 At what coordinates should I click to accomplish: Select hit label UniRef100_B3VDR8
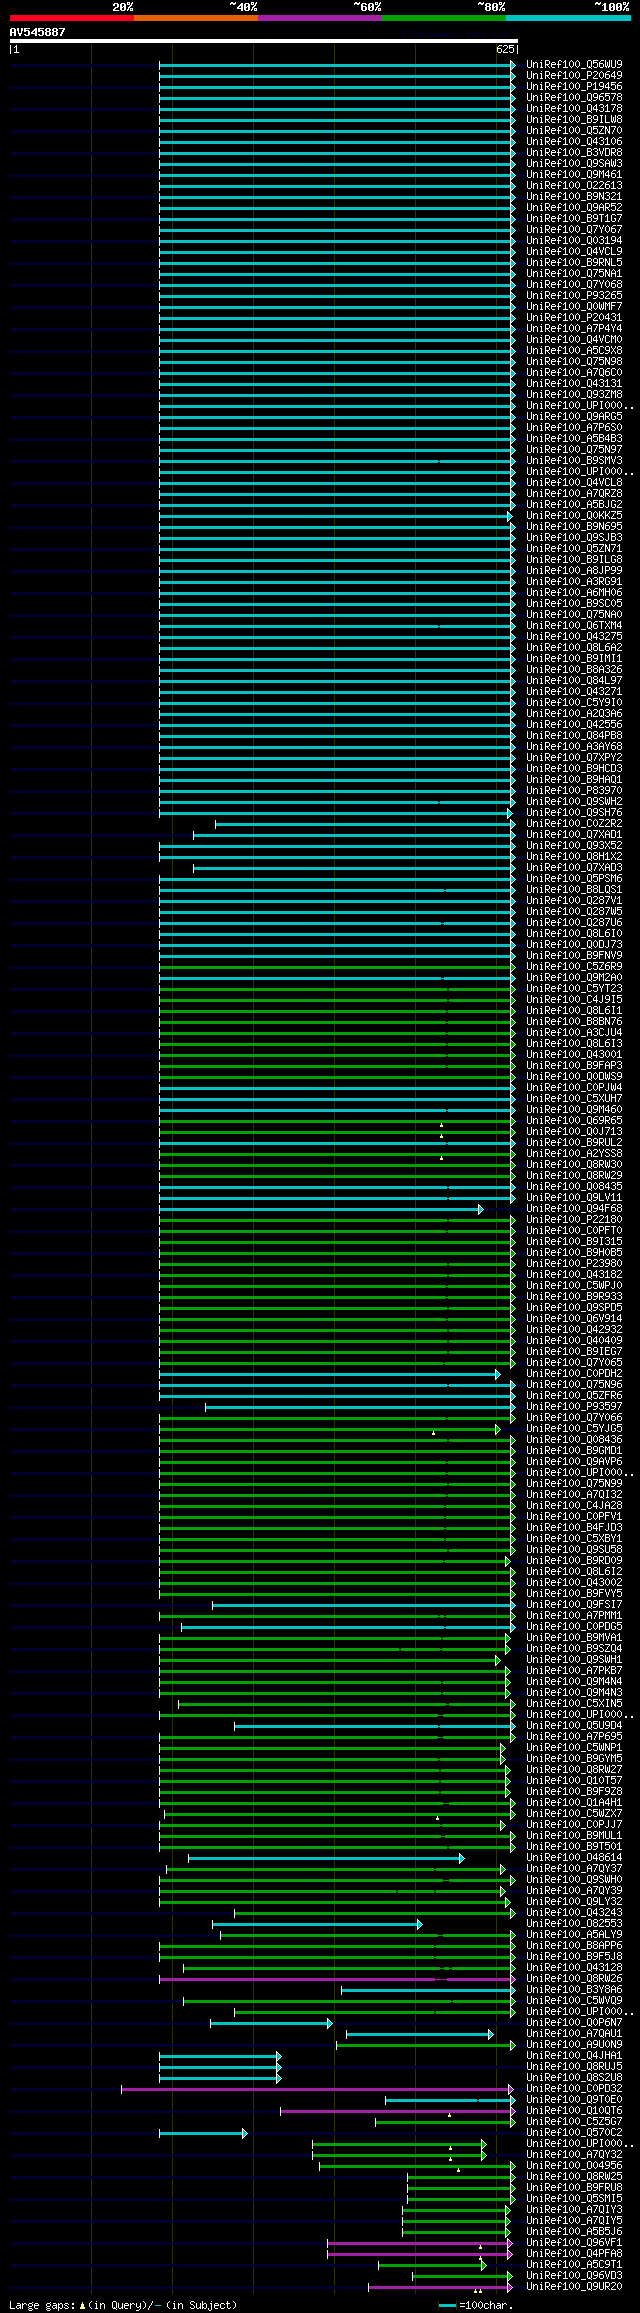[x=574, y=152]
